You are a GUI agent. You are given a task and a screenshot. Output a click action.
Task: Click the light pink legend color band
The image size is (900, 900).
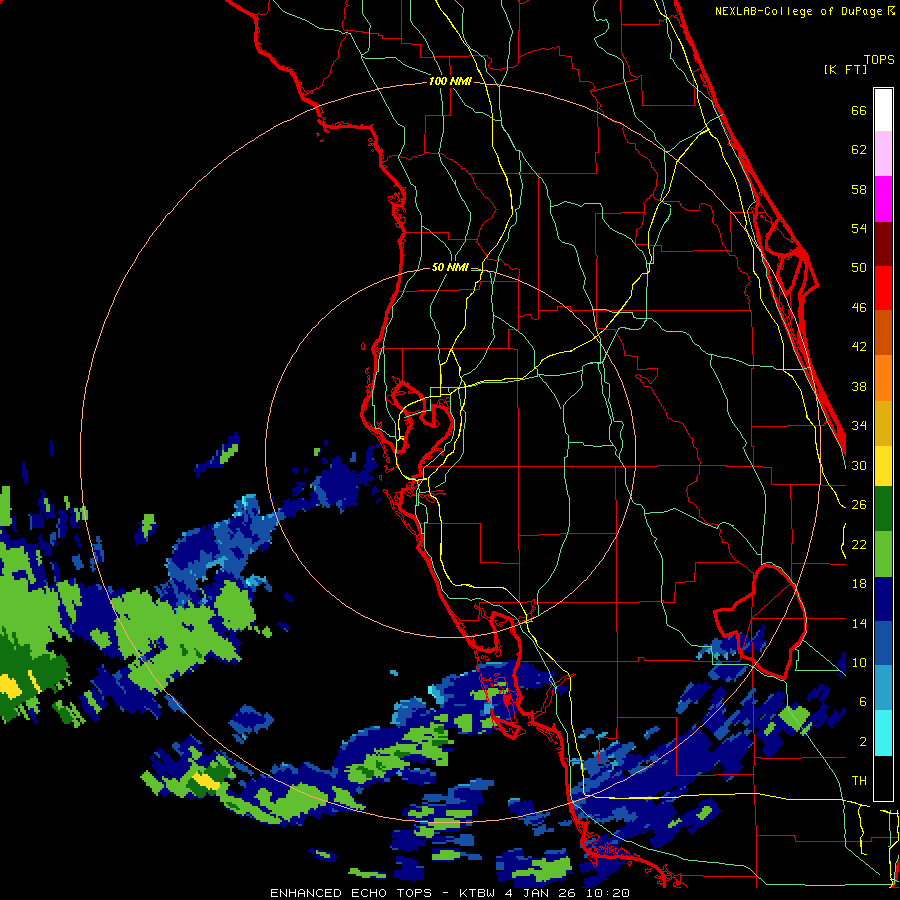tap(883, 154)
